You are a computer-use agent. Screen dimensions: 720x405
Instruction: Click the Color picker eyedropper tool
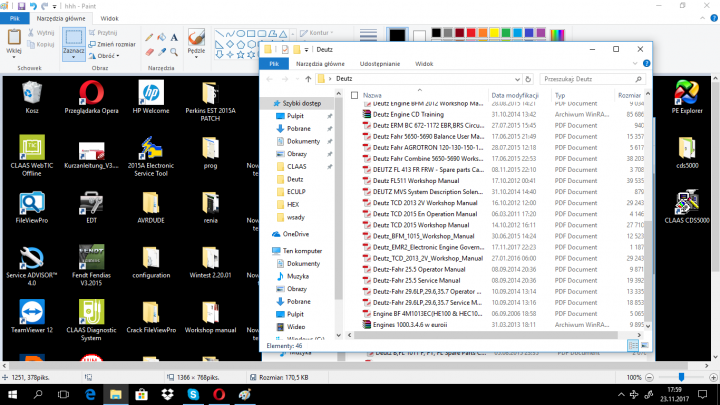[x=163, y=52]
